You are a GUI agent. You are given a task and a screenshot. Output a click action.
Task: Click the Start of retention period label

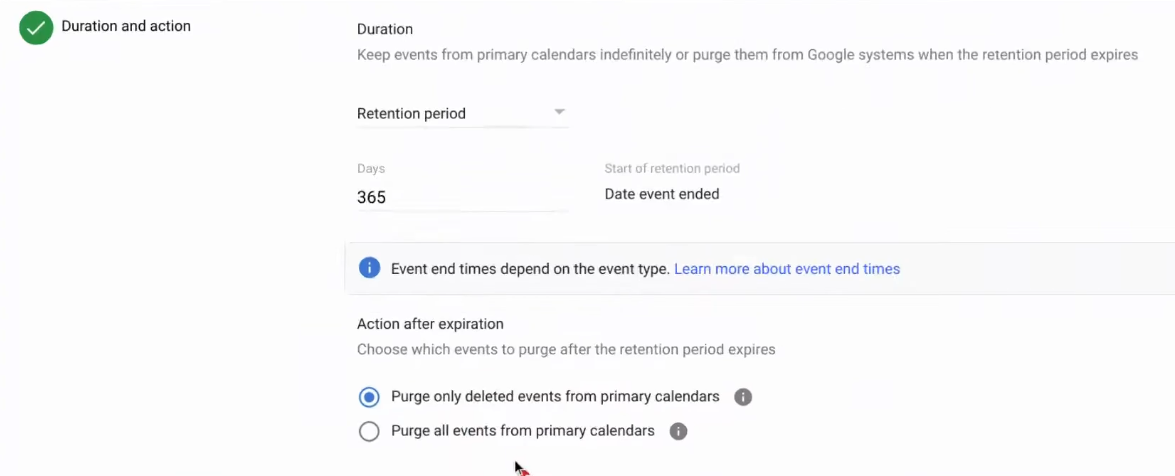[672, 168]
